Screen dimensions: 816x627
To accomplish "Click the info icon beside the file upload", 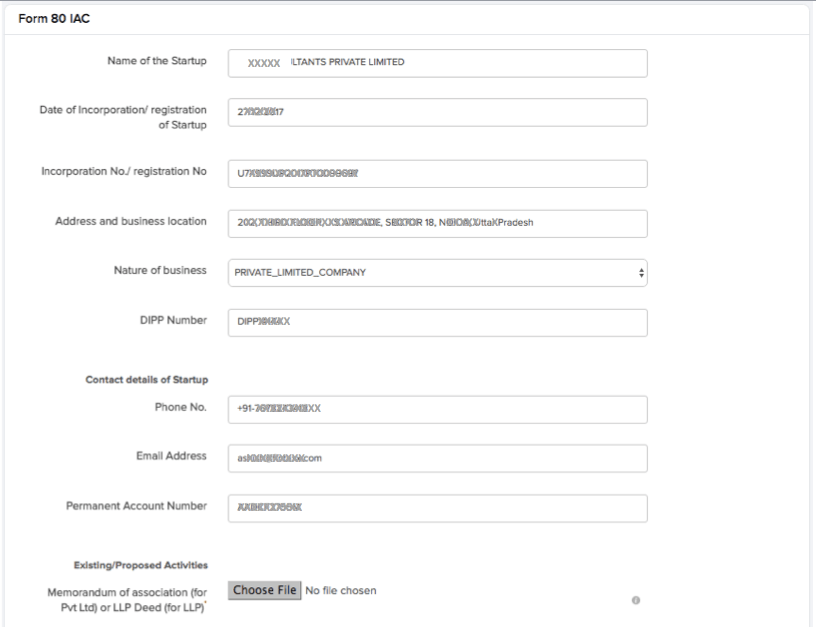I will (635, 600).
